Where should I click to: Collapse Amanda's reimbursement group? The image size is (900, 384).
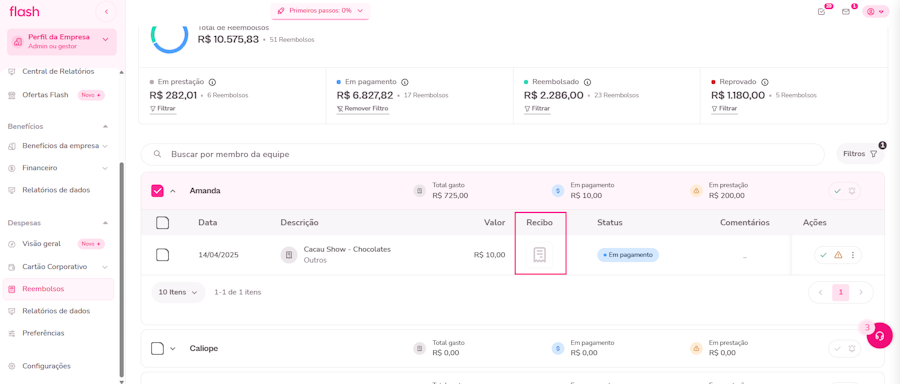[173, 191]
